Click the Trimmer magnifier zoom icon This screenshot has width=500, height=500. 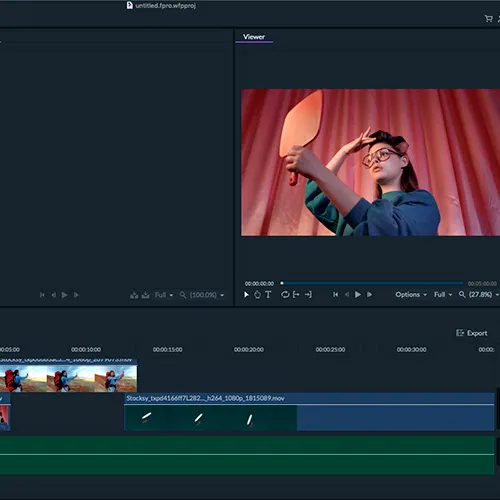tap(183, 295)
